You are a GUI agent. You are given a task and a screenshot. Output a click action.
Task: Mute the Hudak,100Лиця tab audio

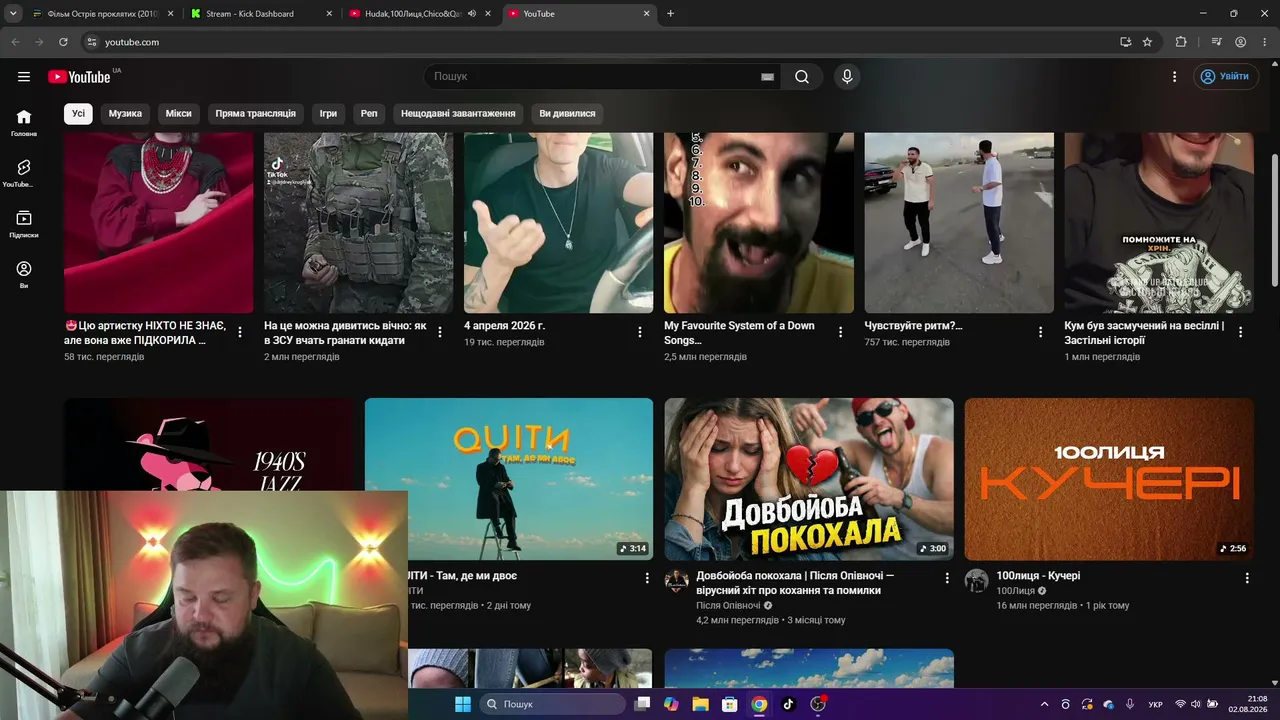tap(472, 14)
